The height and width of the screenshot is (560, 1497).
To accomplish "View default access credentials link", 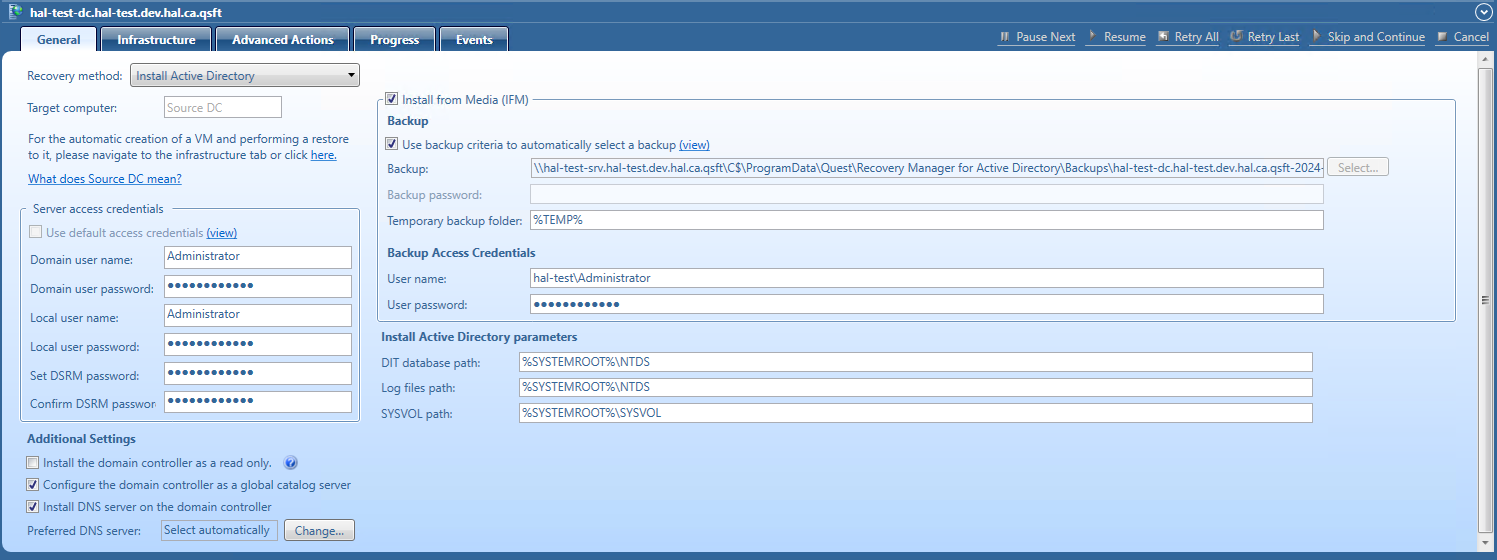I will click(222, 232).
